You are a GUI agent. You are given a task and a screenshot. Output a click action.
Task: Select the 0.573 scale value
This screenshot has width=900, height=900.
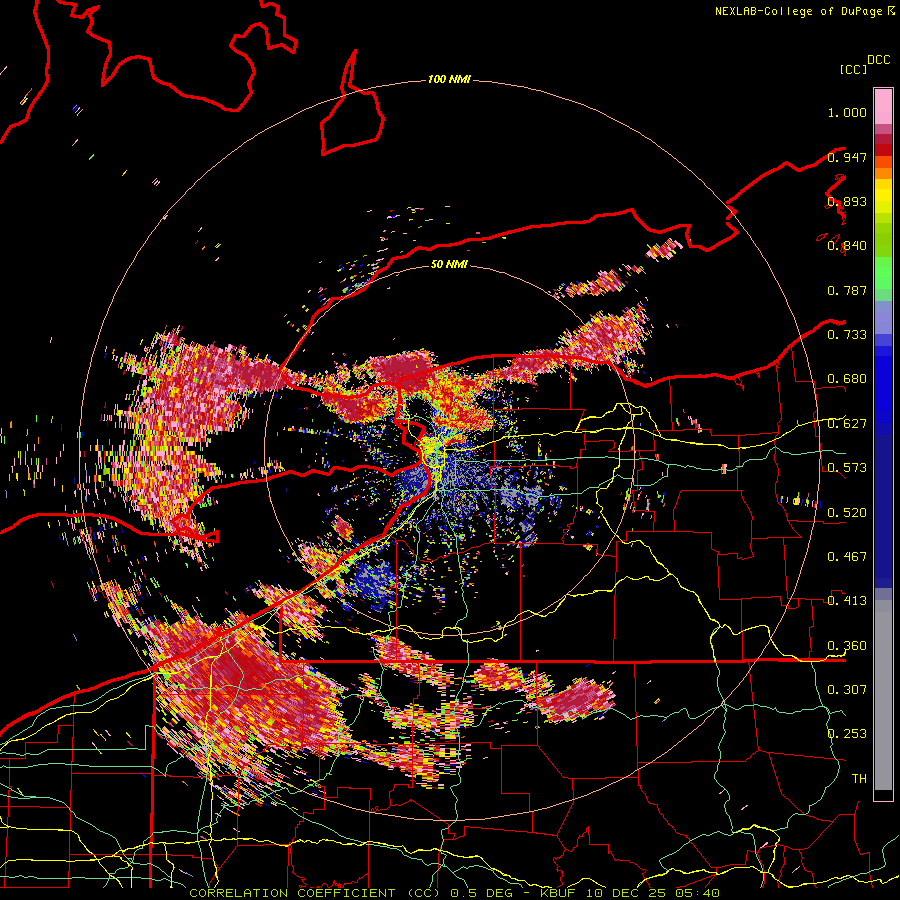tap(847, 468)
